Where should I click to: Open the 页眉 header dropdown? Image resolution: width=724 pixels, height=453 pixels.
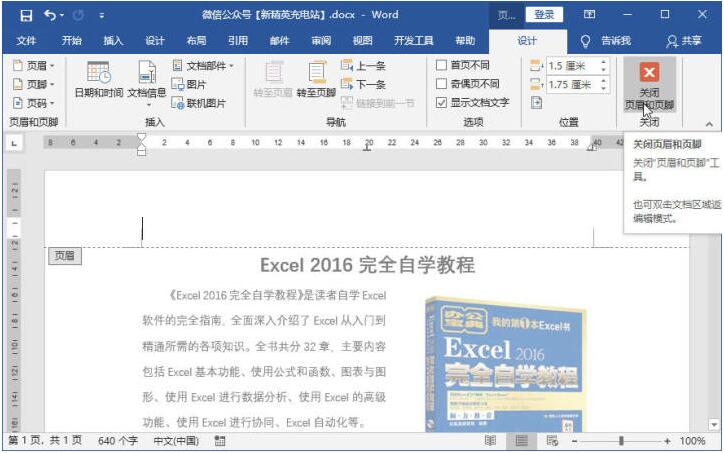pos(34,66)
